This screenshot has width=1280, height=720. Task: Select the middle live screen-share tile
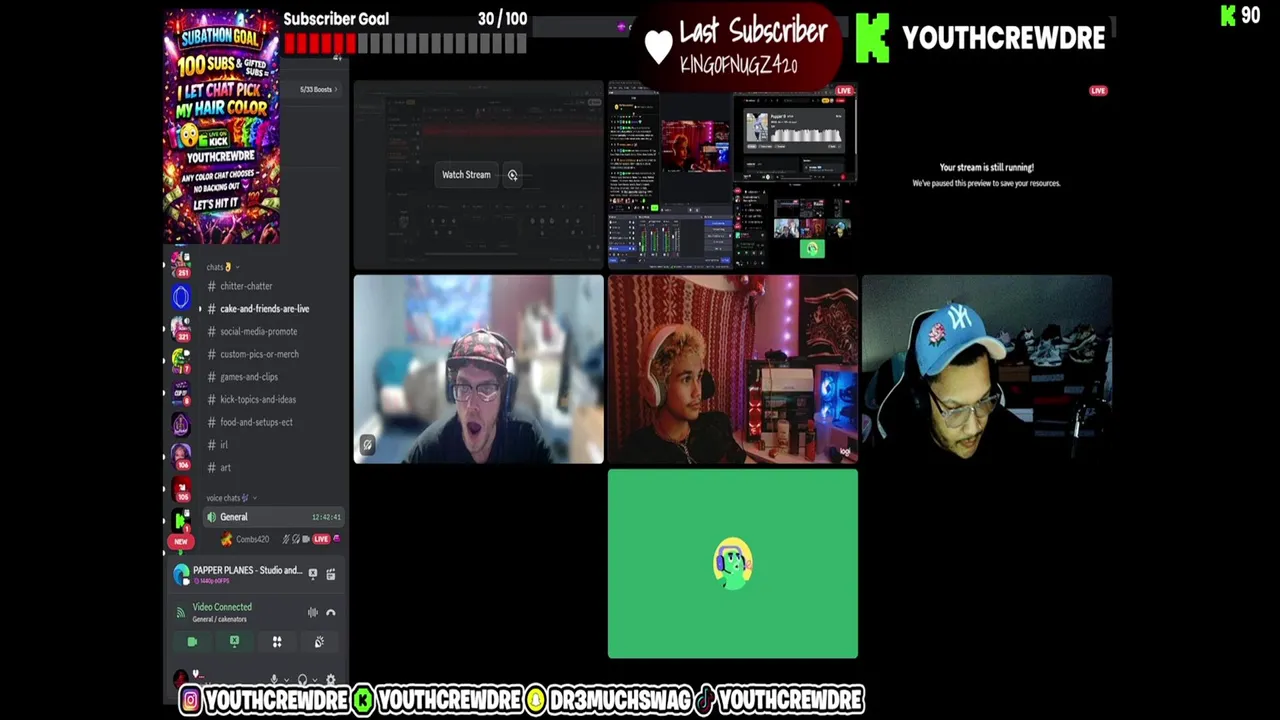click(732, 175)
